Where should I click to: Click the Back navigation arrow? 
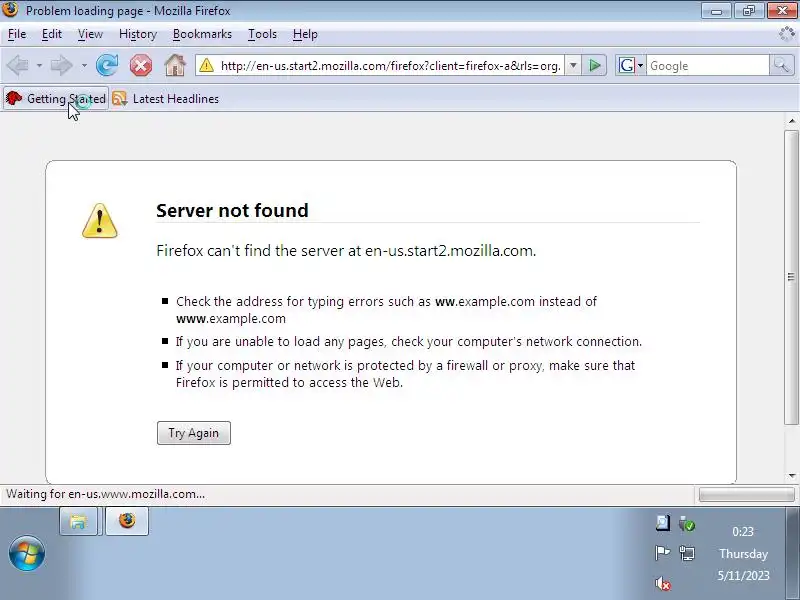pyautogui.click(x=18, y=65)
